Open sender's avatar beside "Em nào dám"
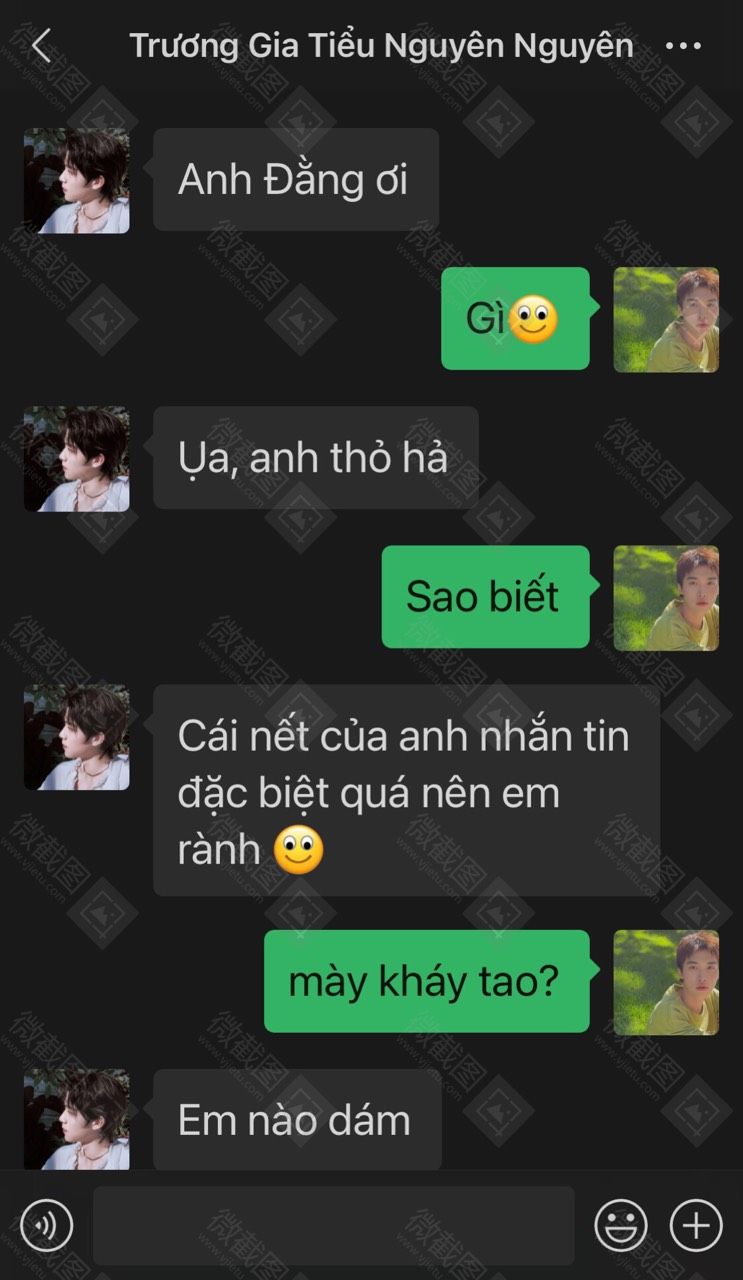 tap(77, 1119)
